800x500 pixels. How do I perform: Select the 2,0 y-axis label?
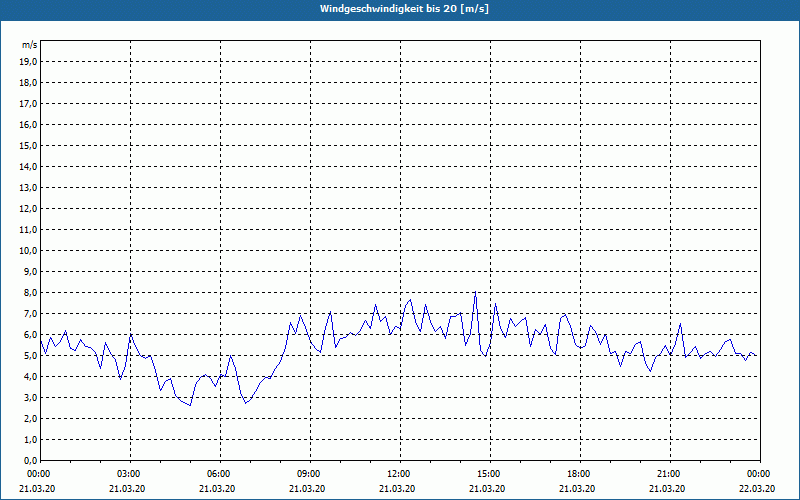(x=31, y=418)
